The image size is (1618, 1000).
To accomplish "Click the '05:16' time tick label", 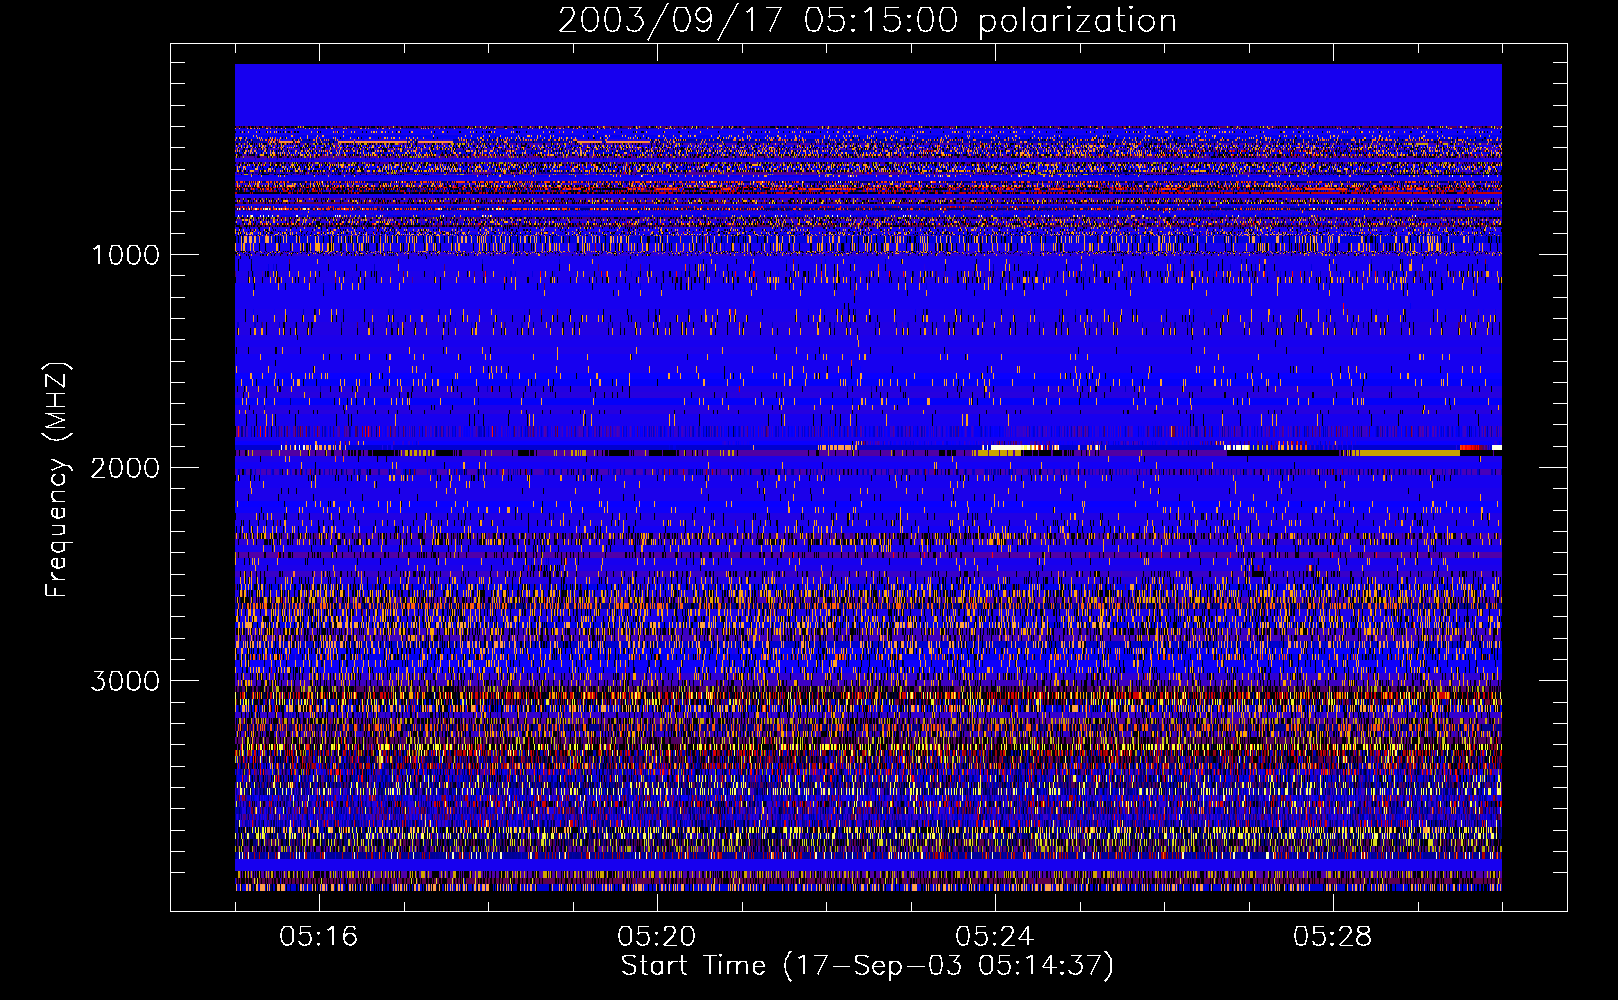I will pyautogui.click(x=319, y=936).
